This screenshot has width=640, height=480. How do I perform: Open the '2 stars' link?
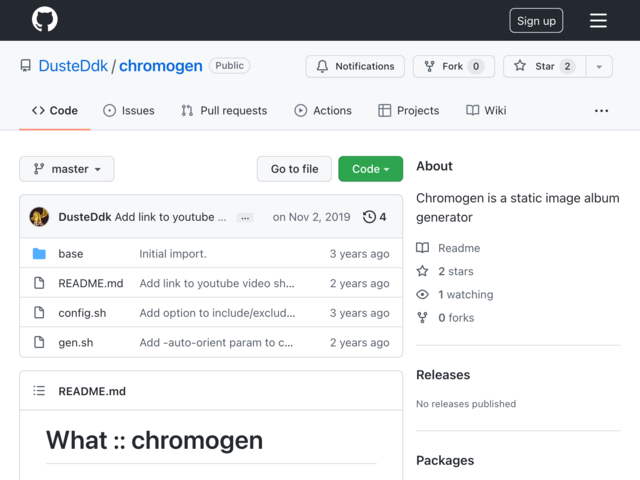coord(456,271)
